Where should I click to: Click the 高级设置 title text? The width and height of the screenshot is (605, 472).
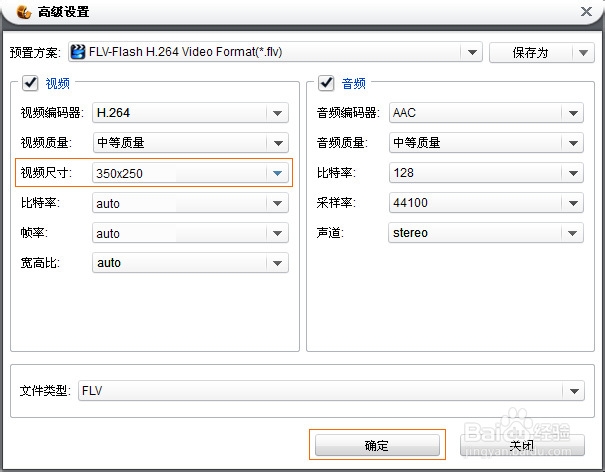(64, 12)
